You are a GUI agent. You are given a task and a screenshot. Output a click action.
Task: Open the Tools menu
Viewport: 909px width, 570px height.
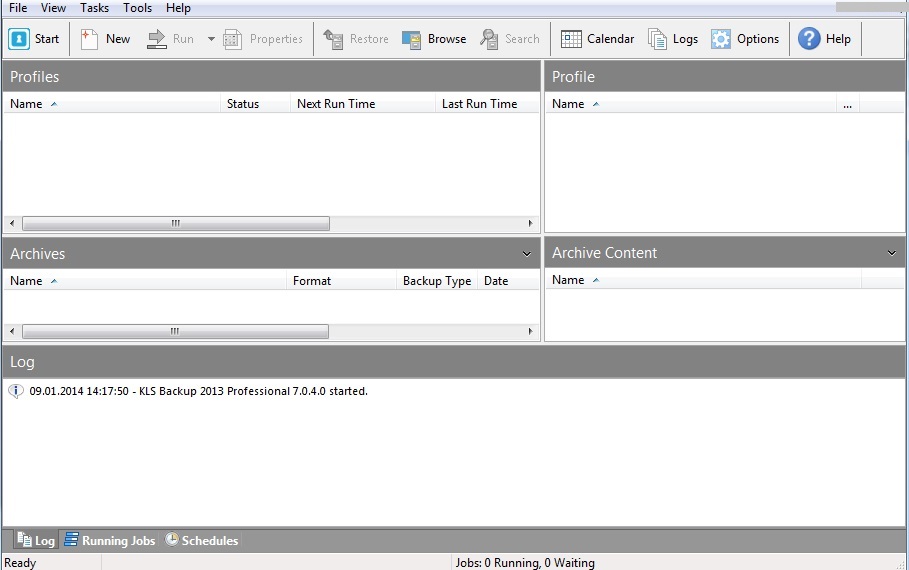coord(138,8)
